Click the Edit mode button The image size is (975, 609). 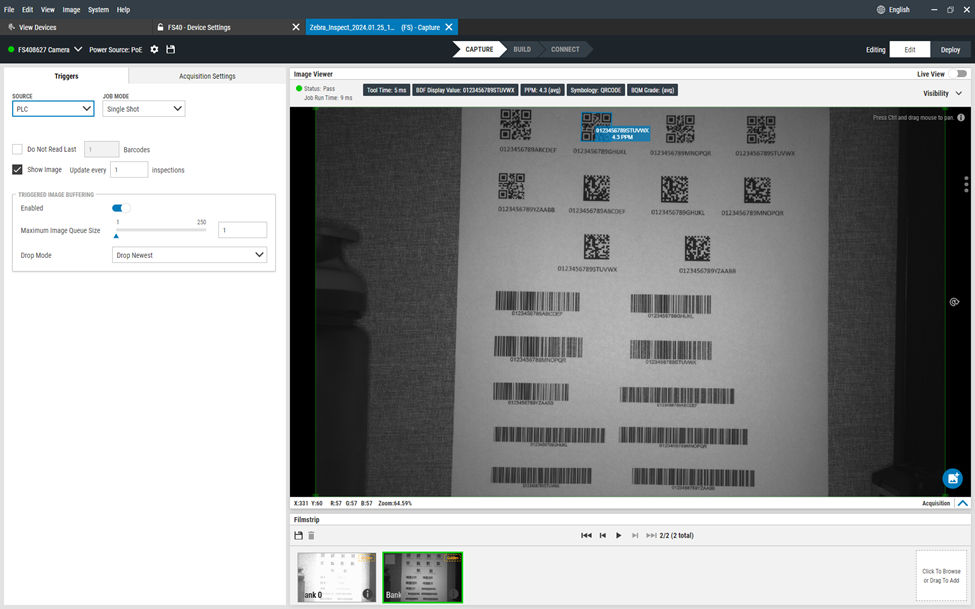pyautogui.click(x=910, y=50)
